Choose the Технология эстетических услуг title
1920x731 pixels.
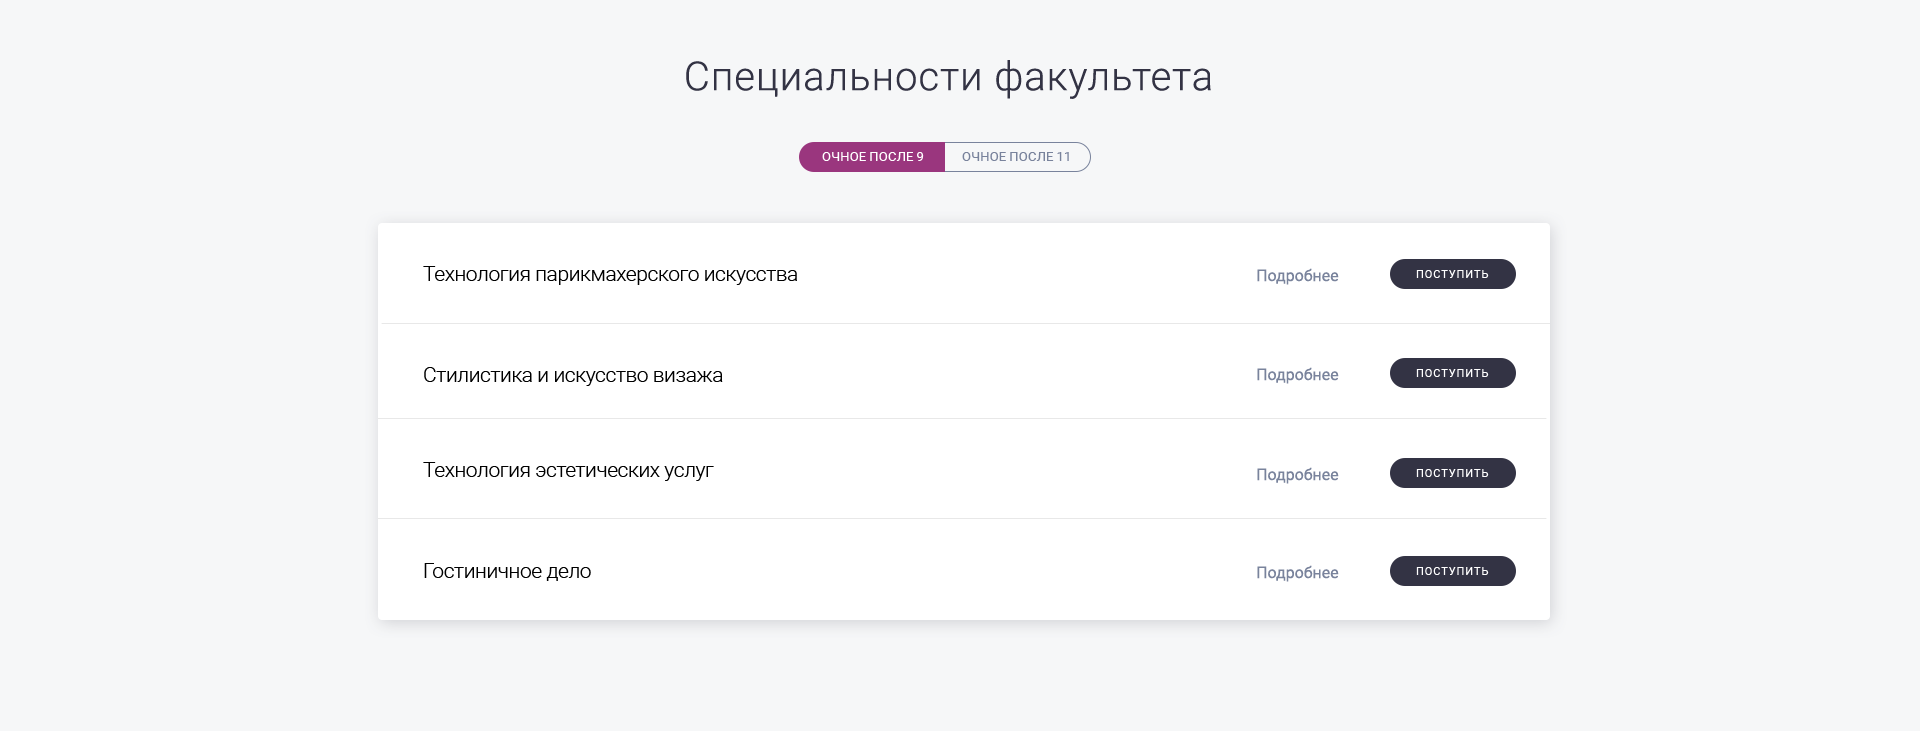[x=568, y=471]
